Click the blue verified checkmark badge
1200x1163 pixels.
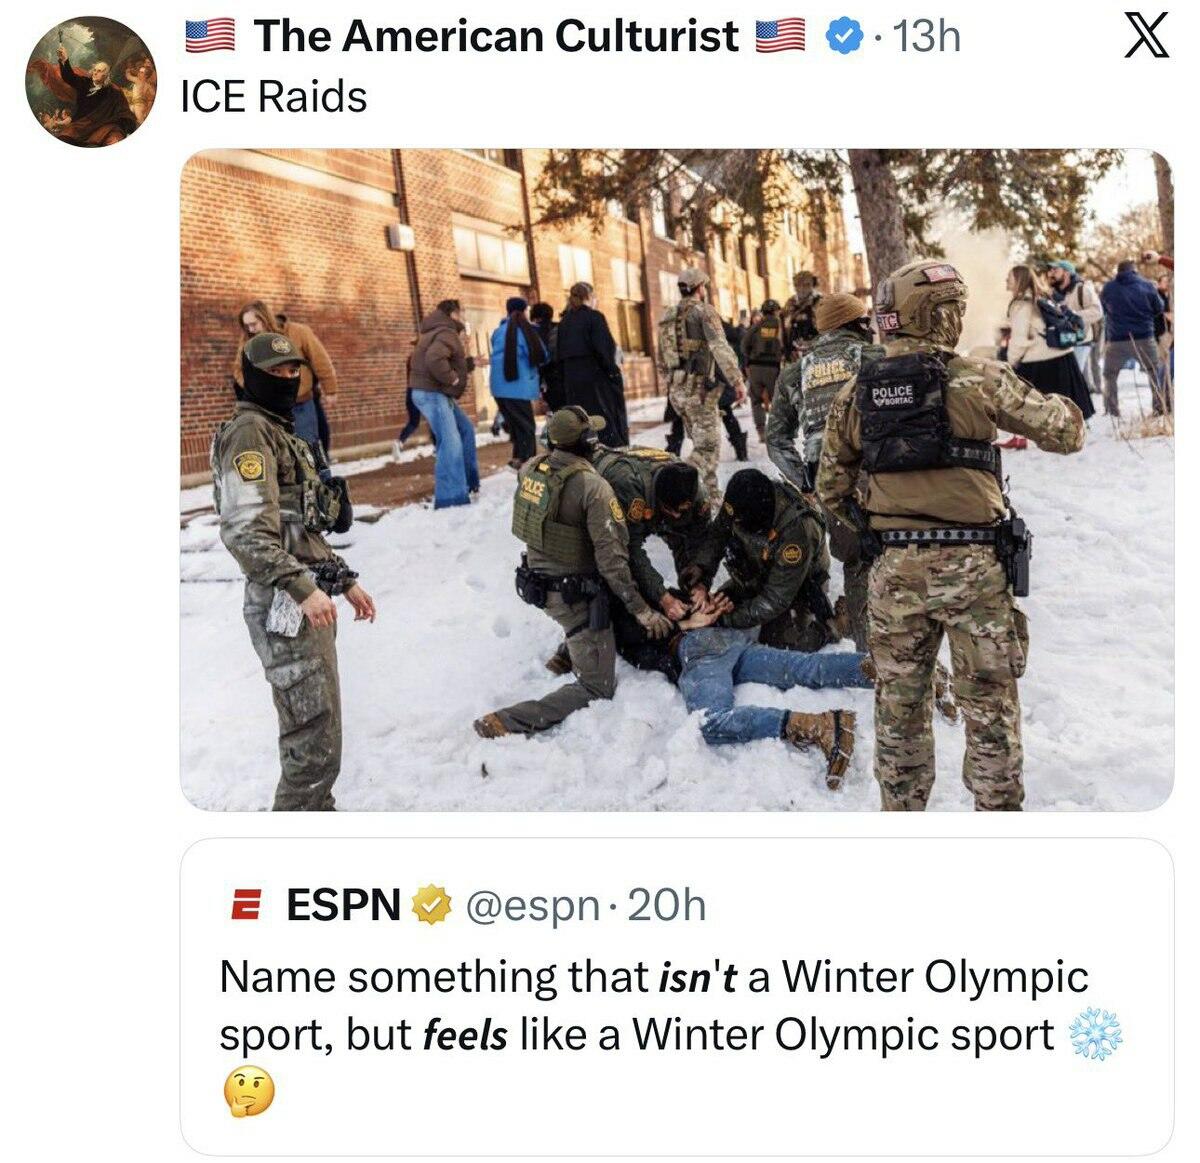tap(843, 37)
